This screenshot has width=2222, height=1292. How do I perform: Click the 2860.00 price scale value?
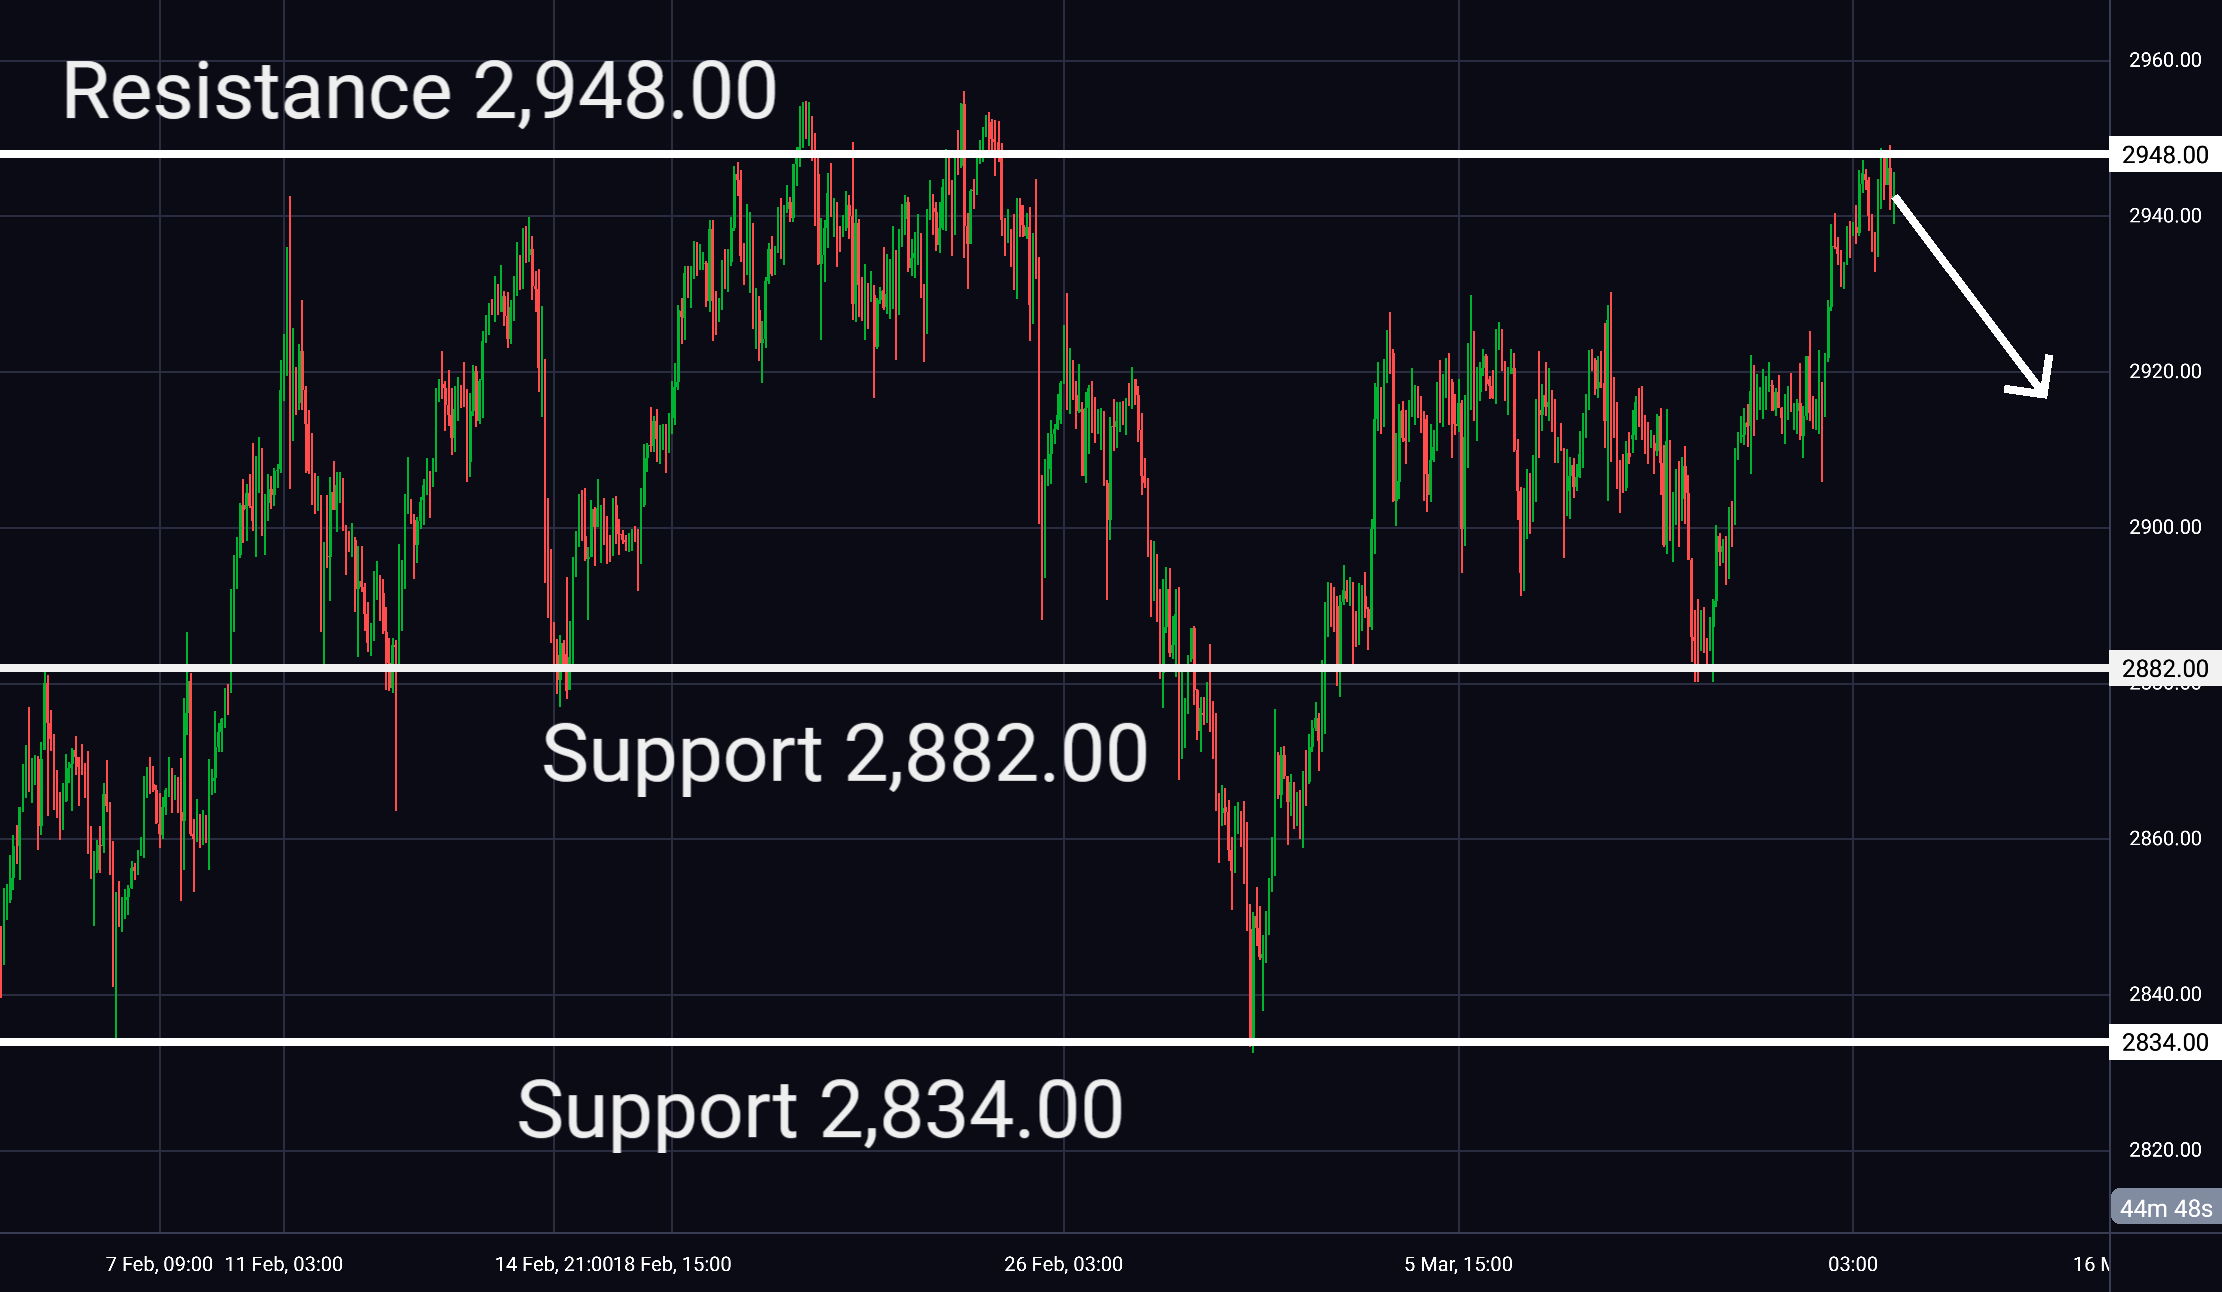tap(2165, 838)
